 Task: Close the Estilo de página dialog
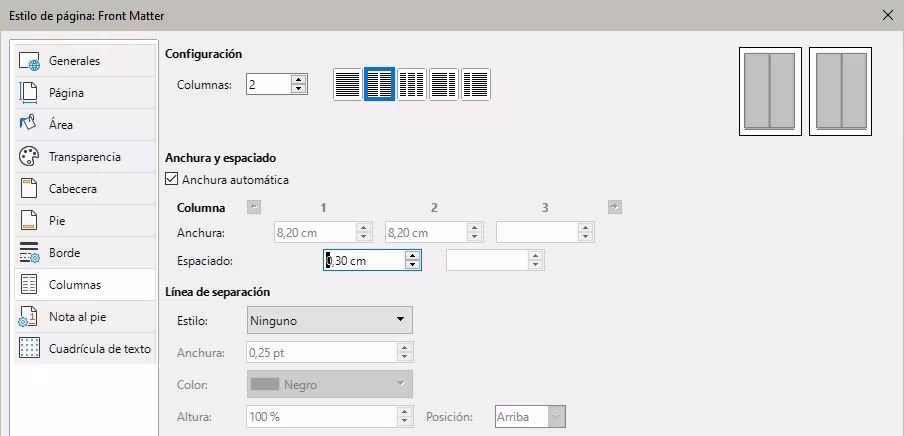click(x=887, y=16)
